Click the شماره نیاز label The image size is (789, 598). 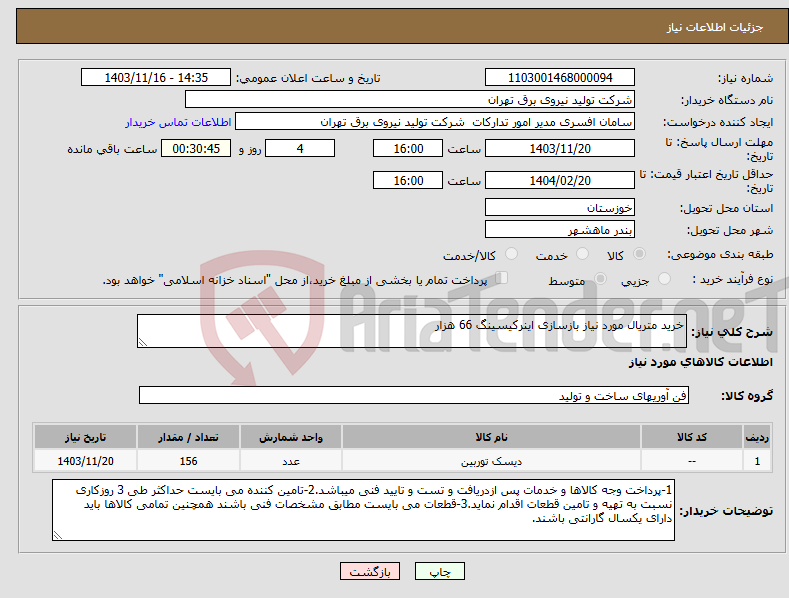click(x=745, y=79)
